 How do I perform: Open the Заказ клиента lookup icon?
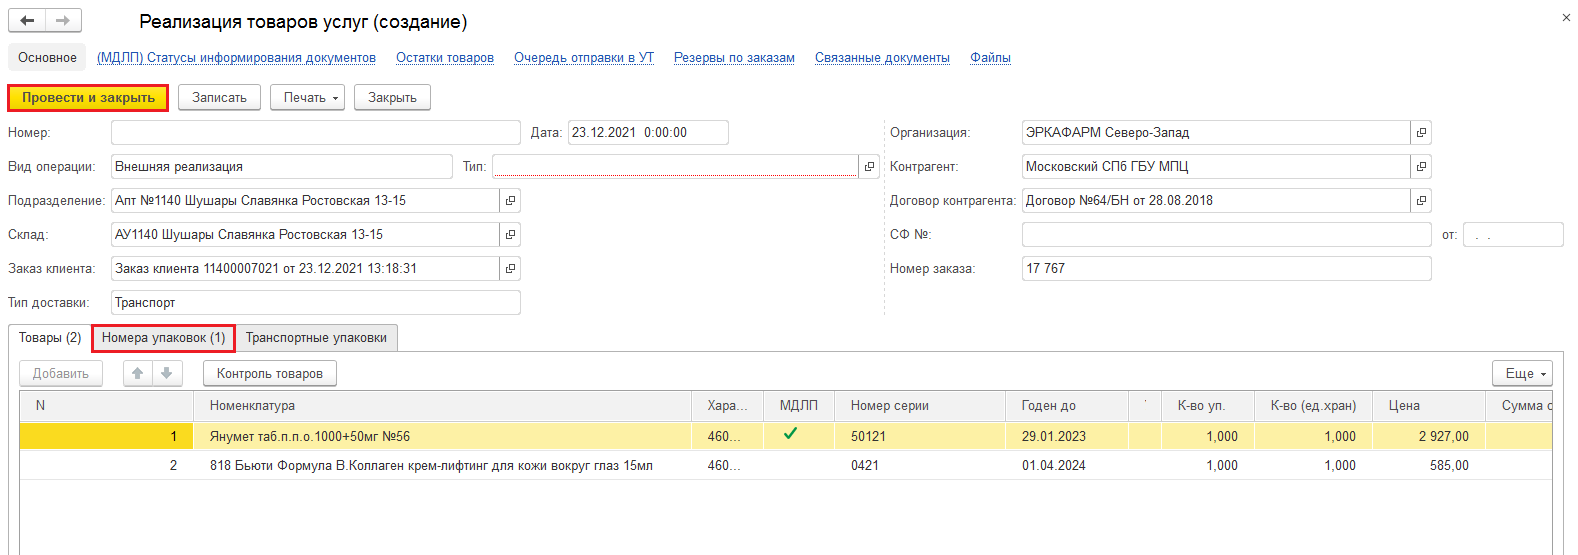(510, 268)
